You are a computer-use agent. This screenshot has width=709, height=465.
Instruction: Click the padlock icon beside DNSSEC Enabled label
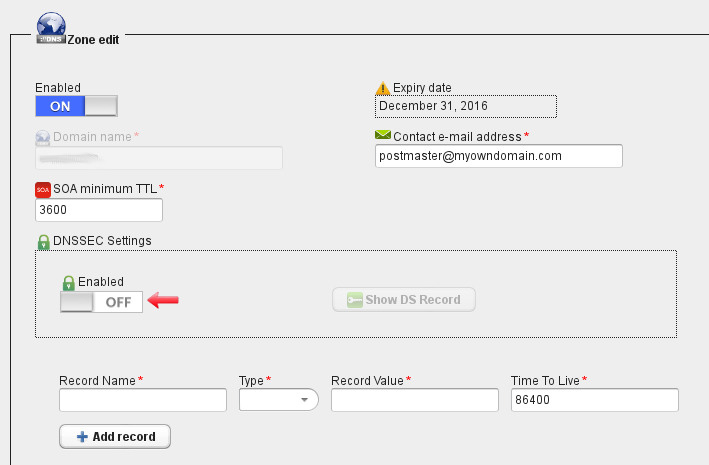[x=68, y=283]
